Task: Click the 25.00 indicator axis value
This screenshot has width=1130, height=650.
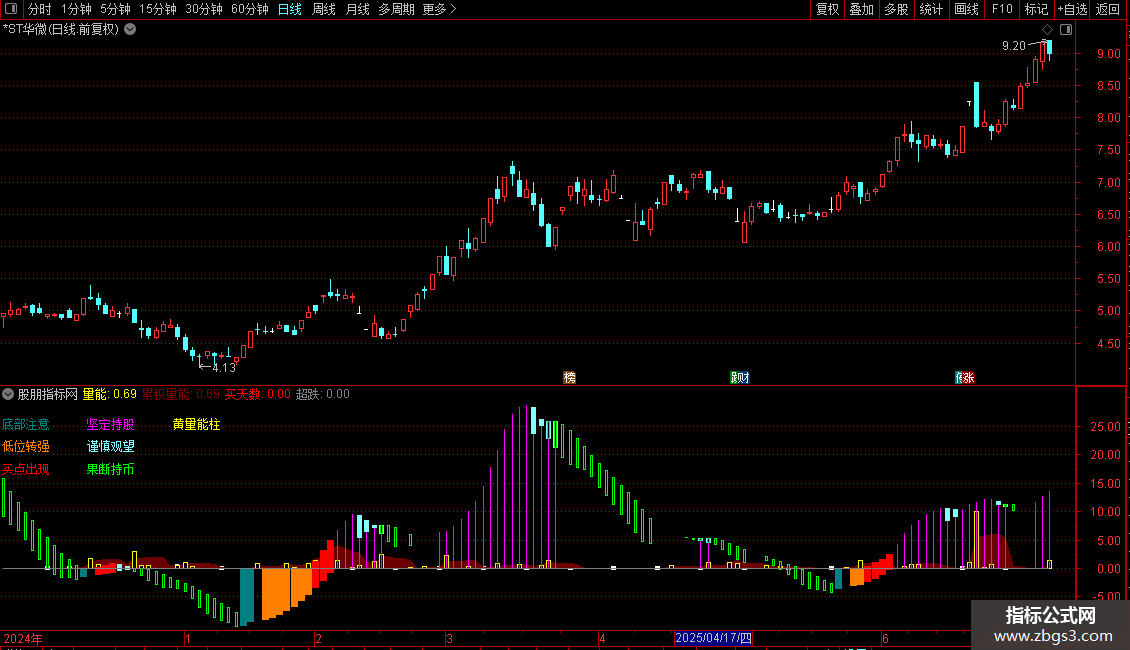Action: tap(1105, 427)
